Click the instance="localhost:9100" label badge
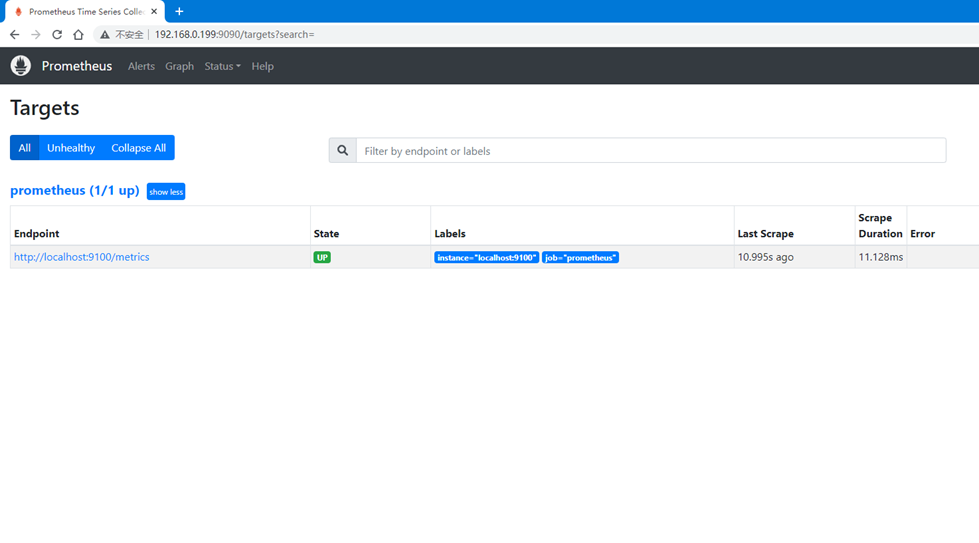Screen dimensions: 979x543 point(486,257)
